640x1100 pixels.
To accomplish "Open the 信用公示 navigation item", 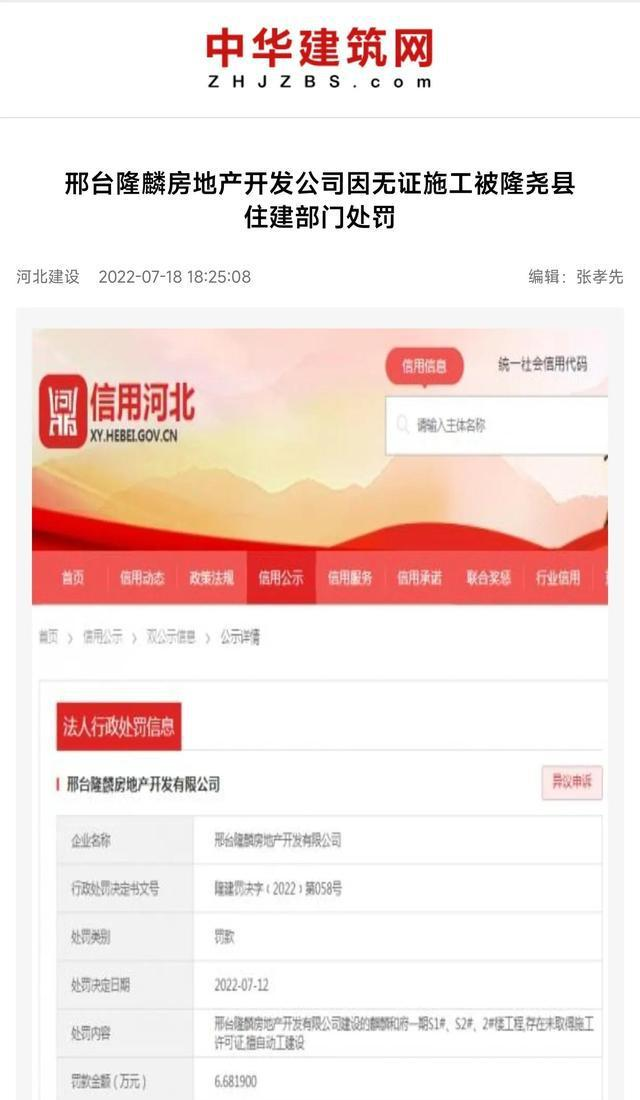I will pyautogui.click(x=281, y=577).
